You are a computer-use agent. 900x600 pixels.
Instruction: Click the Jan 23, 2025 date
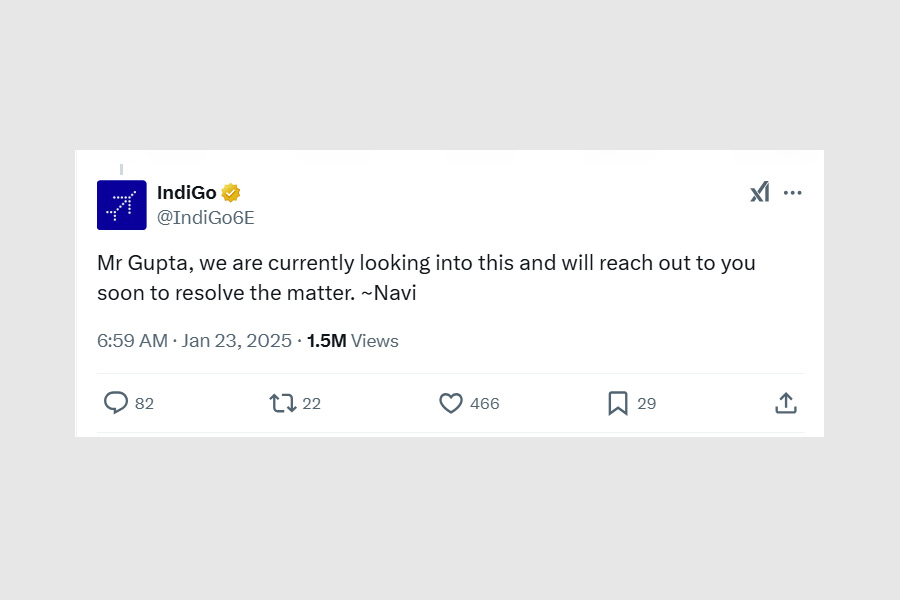tap(237, 341)
